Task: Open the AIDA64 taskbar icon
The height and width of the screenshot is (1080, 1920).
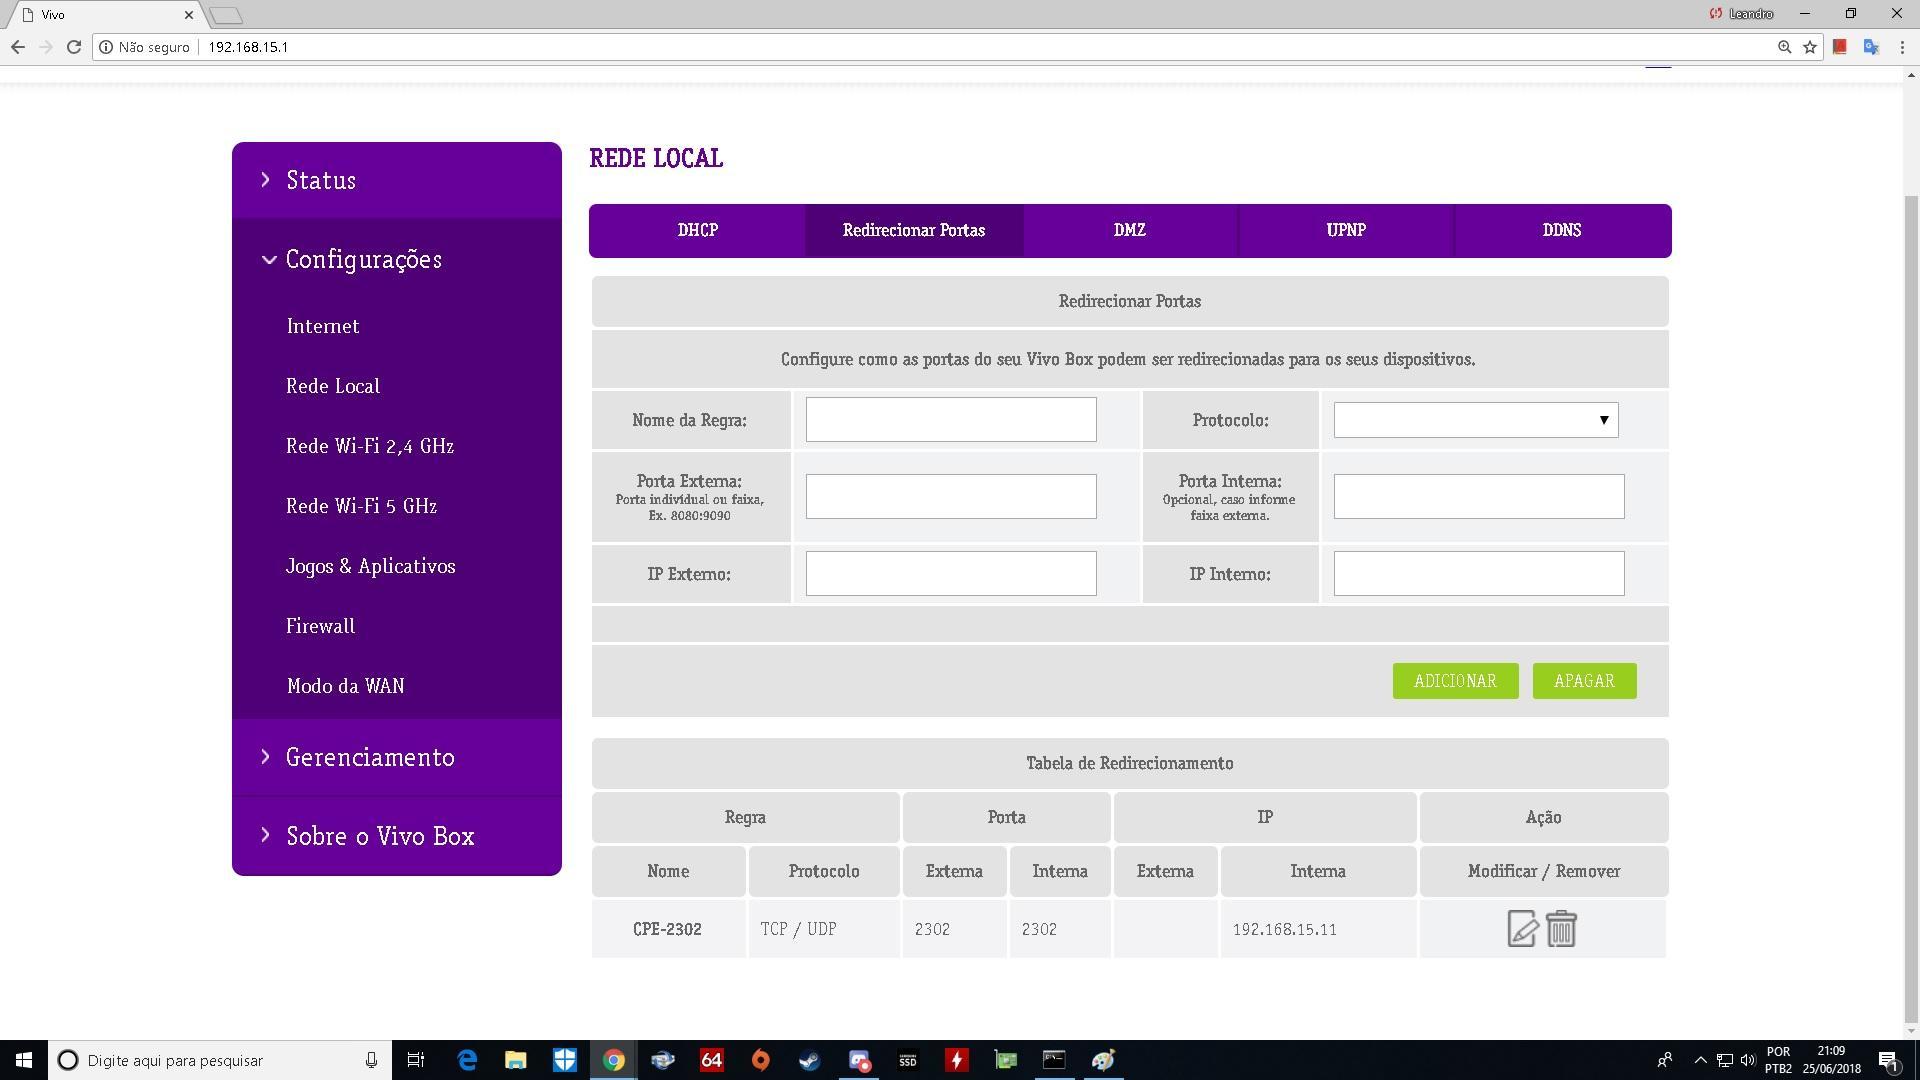Action: pyautogui.click(x=712, y=1060)
